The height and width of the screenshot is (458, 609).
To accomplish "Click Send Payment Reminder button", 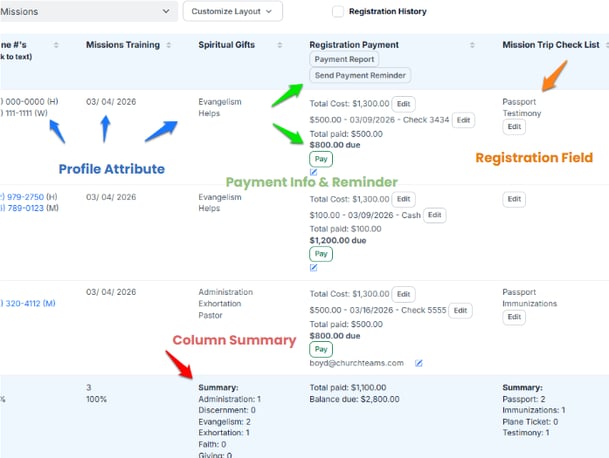I will [359, 76].
